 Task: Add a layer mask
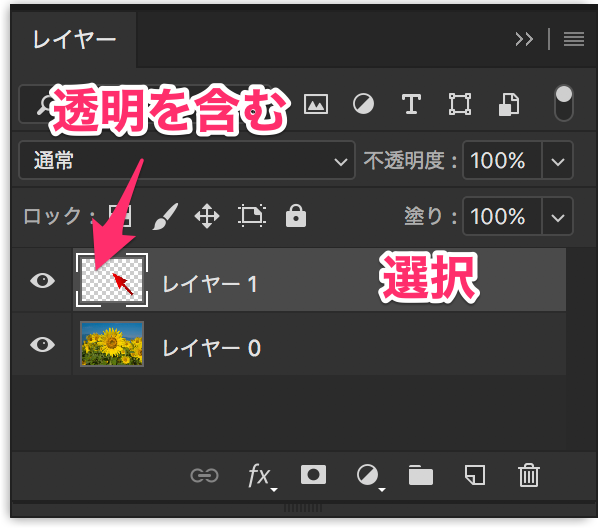313,475
